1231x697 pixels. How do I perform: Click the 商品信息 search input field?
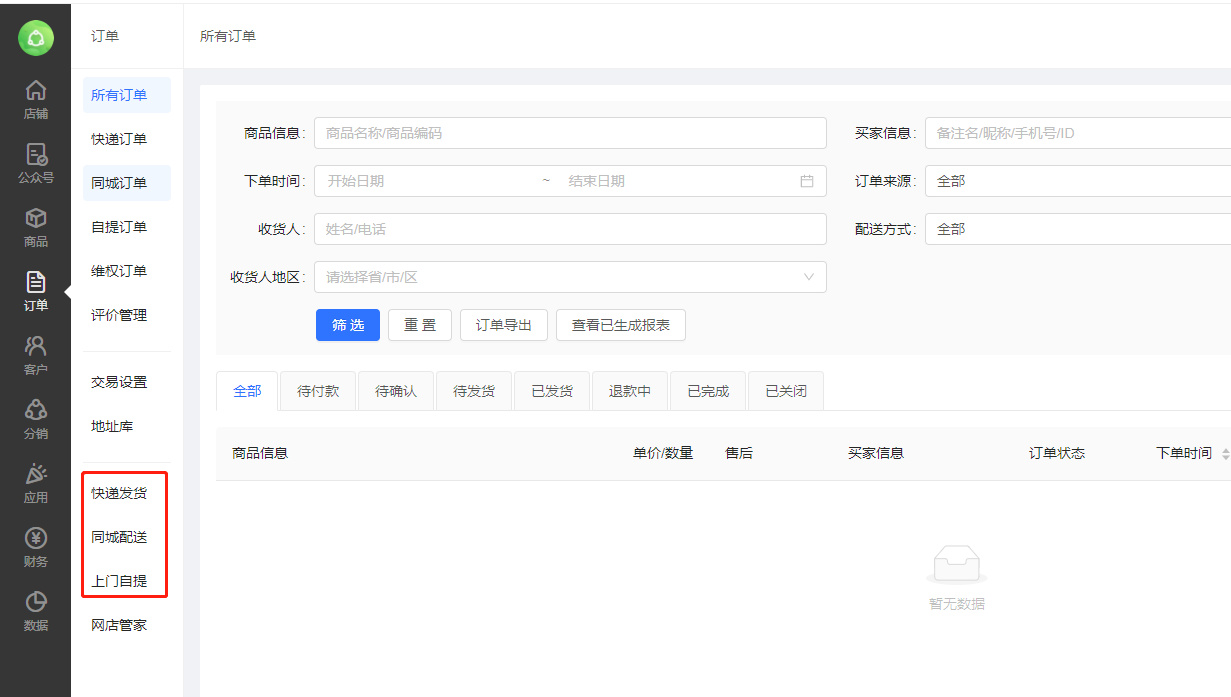point(570,133)
